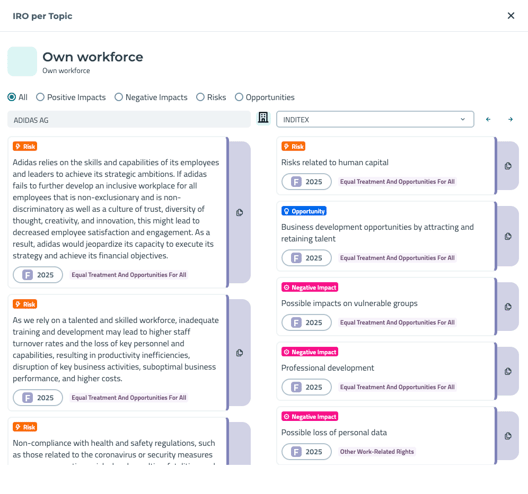Close the IRO per Topic dialog
Screen dimensions: 528x494
point(511,15)
